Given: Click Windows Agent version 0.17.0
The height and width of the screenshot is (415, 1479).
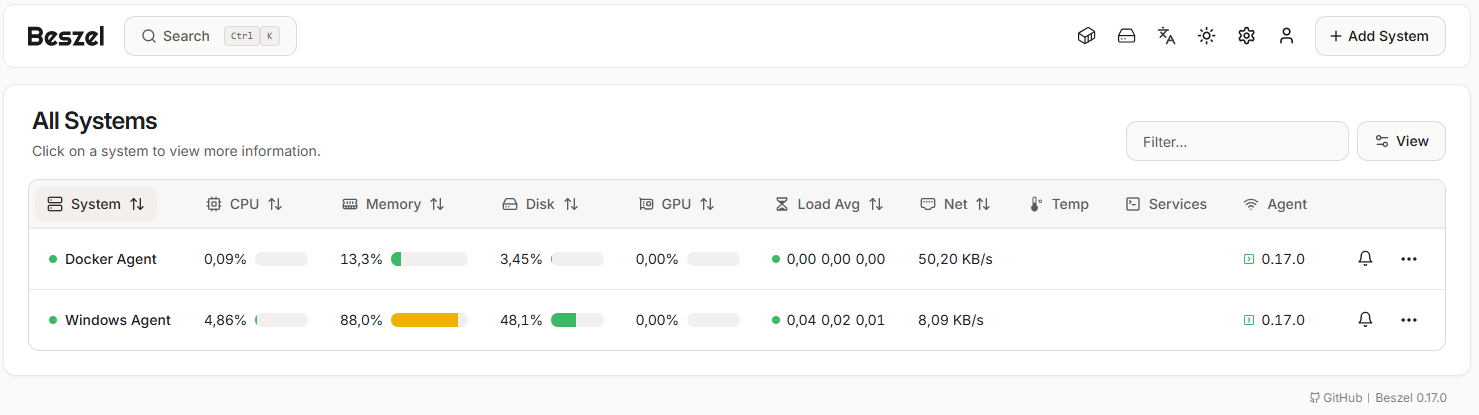Looking at the screenshot, I should (x=1283, y=320).
